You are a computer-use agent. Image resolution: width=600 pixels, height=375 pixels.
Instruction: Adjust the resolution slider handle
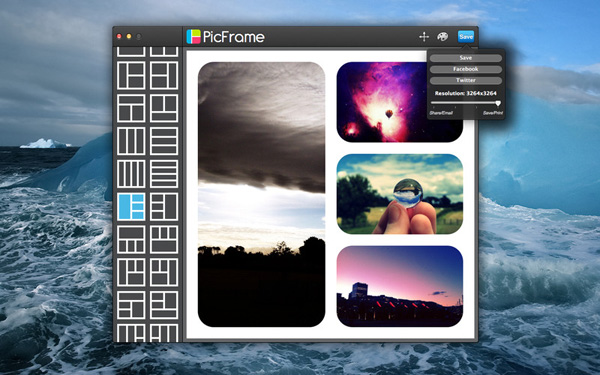click(x=497, y=103)
